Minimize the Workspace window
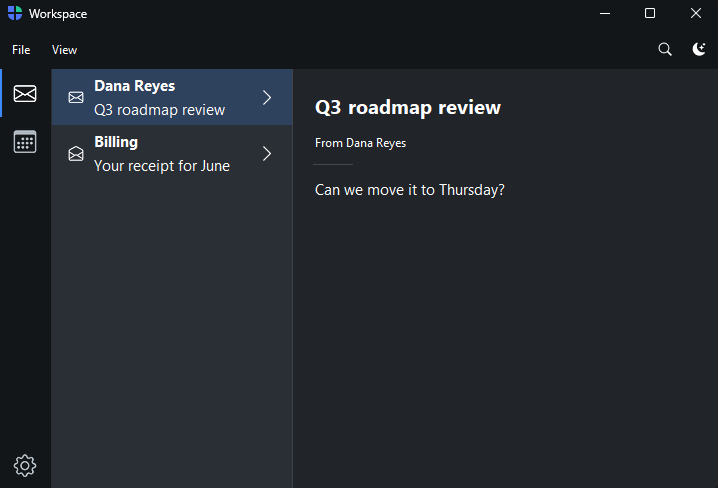The width and height of the screenshot is (718, 488). (x=605, y=13)
